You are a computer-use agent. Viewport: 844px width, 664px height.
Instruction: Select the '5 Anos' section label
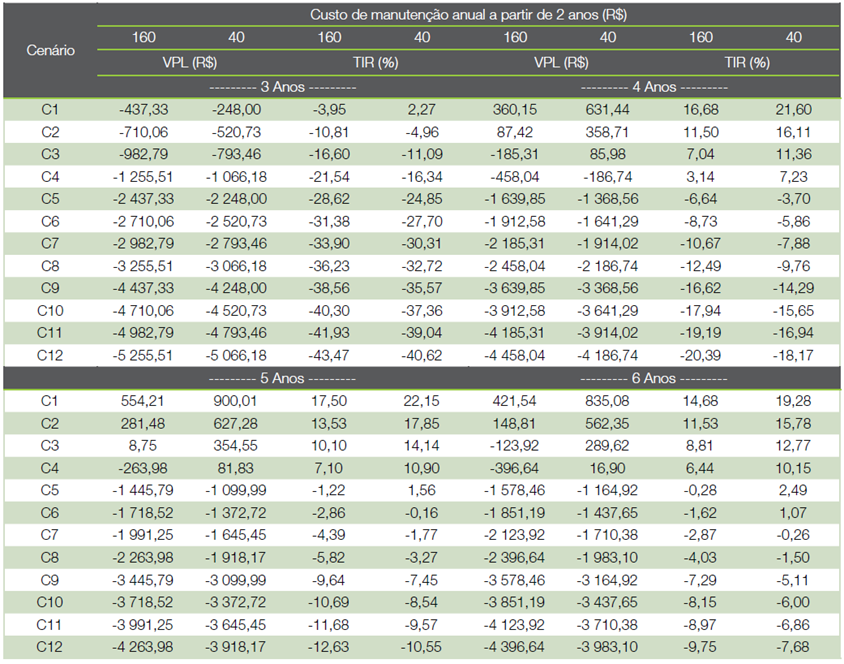coord(282,378)
